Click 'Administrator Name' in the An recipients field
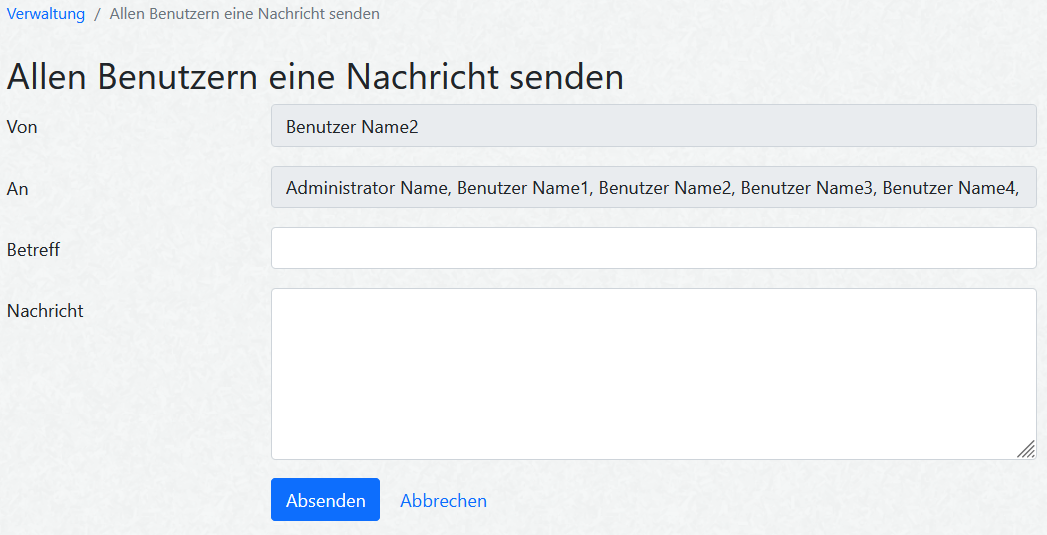This screenshot has height=535, width=1047. point(366,187)
